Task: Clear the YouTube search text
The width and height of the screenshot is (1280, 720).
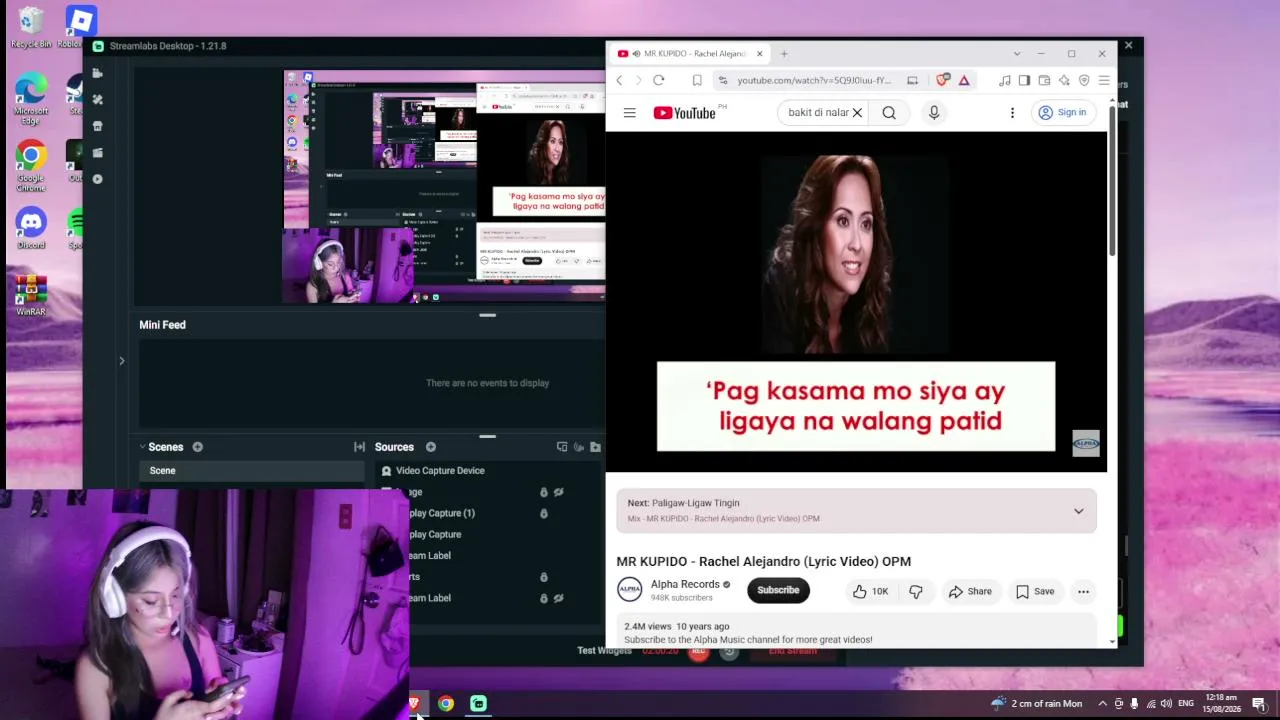Action: (x=857, y=113)
